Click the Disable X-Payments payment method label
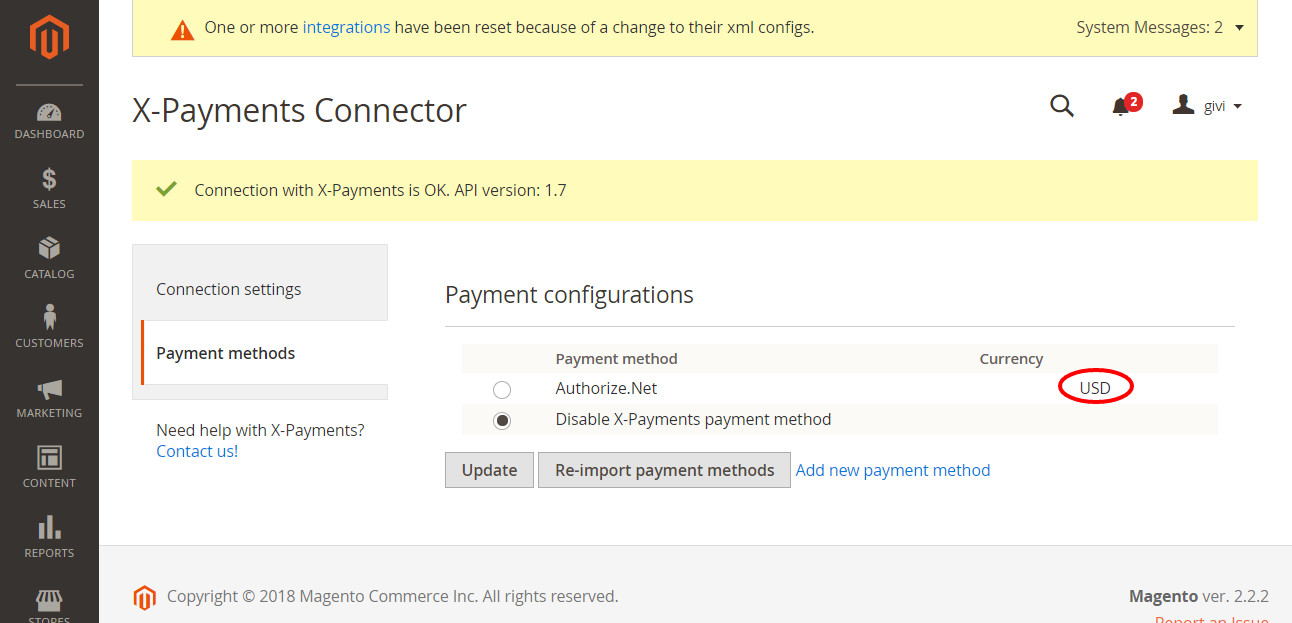The image size is (1292, 623). point(693,419)
